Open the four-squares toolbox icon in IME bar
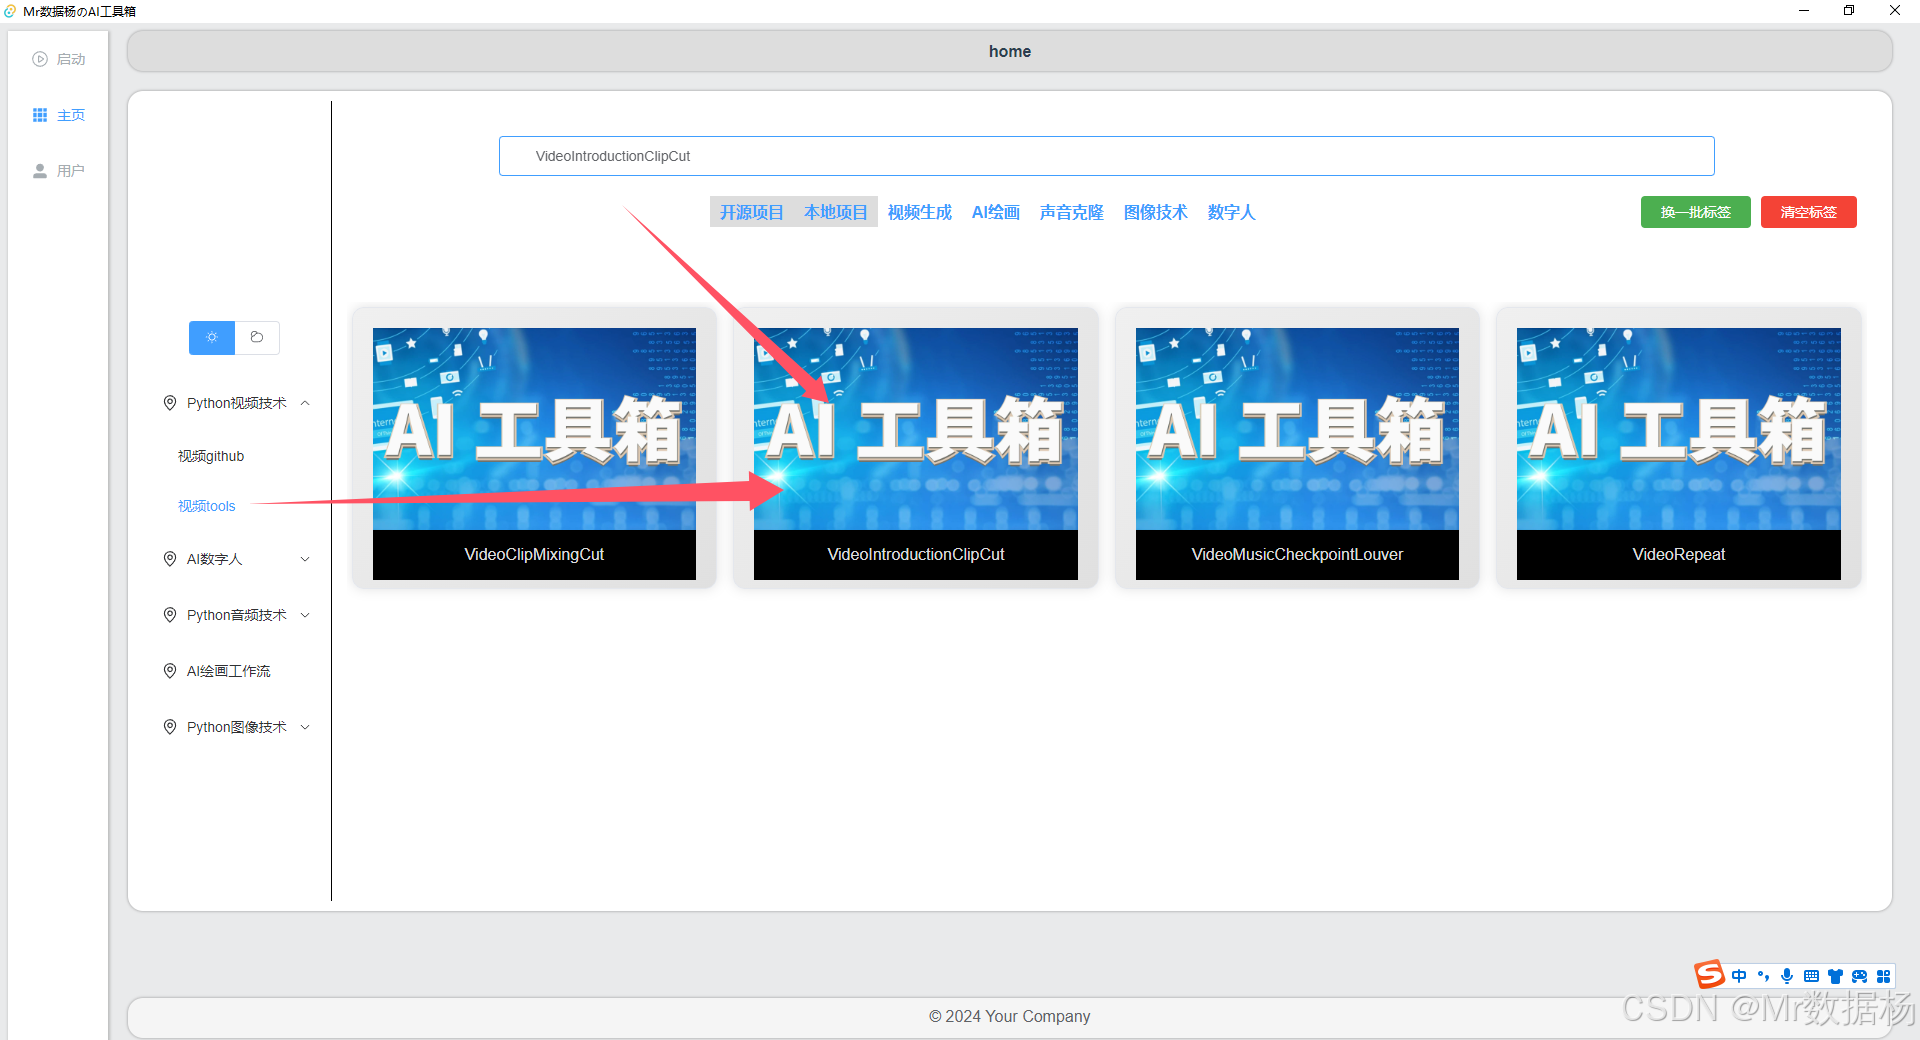 pos(1883,976)
